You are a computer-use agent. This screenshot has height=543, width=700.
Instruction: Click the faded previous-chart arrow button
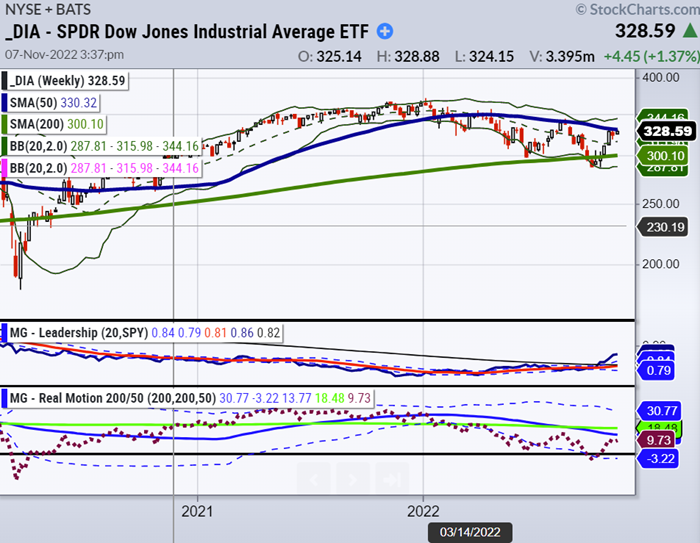[313, 480]
